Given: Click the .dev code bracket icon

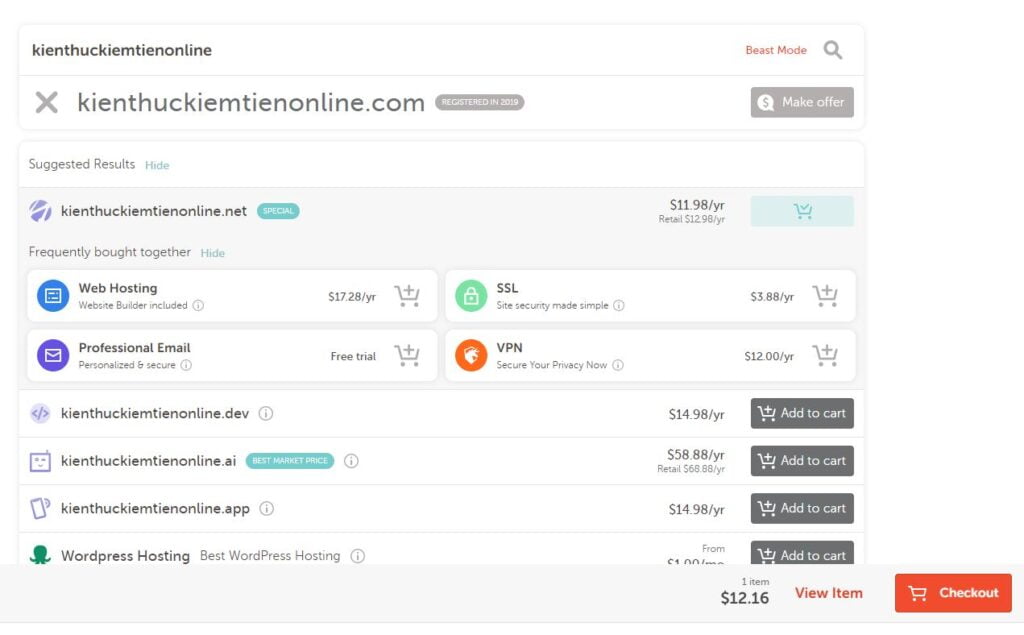Looking at the screenshot, I should 40,414.
